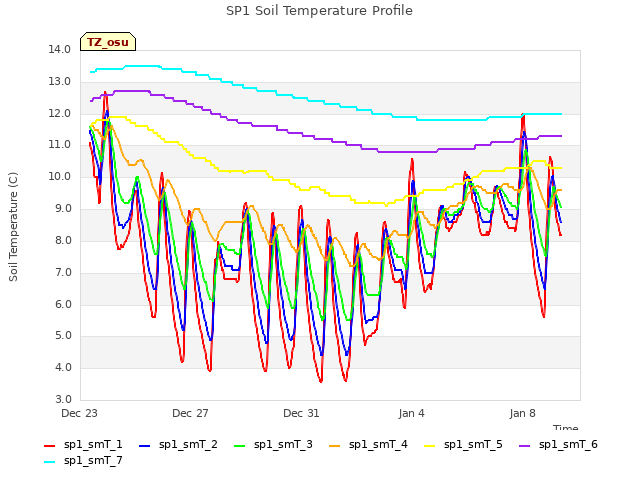Click the 5.0 y-axis tick label
Screen dimensions: 640x480
pyautogui.click(x=62, y=336)
